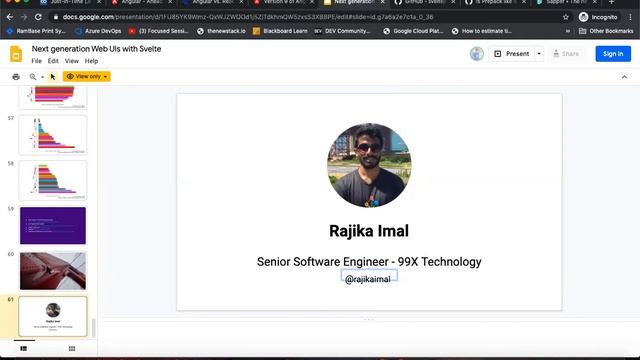Click the Present button
The image size is (640, 360).
click(512, 54)
